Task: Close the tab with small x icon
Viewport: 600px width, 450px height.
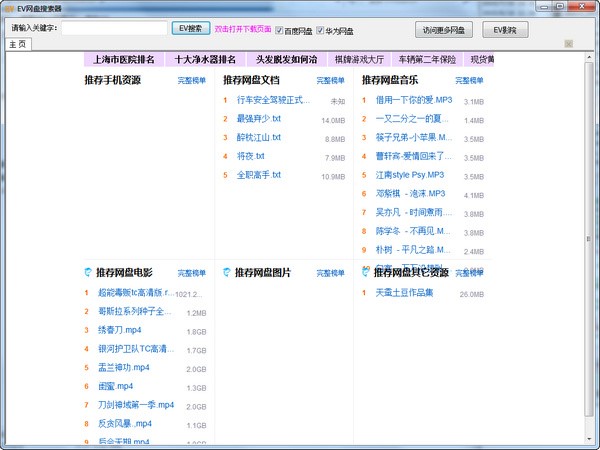Action: (569, 44)
